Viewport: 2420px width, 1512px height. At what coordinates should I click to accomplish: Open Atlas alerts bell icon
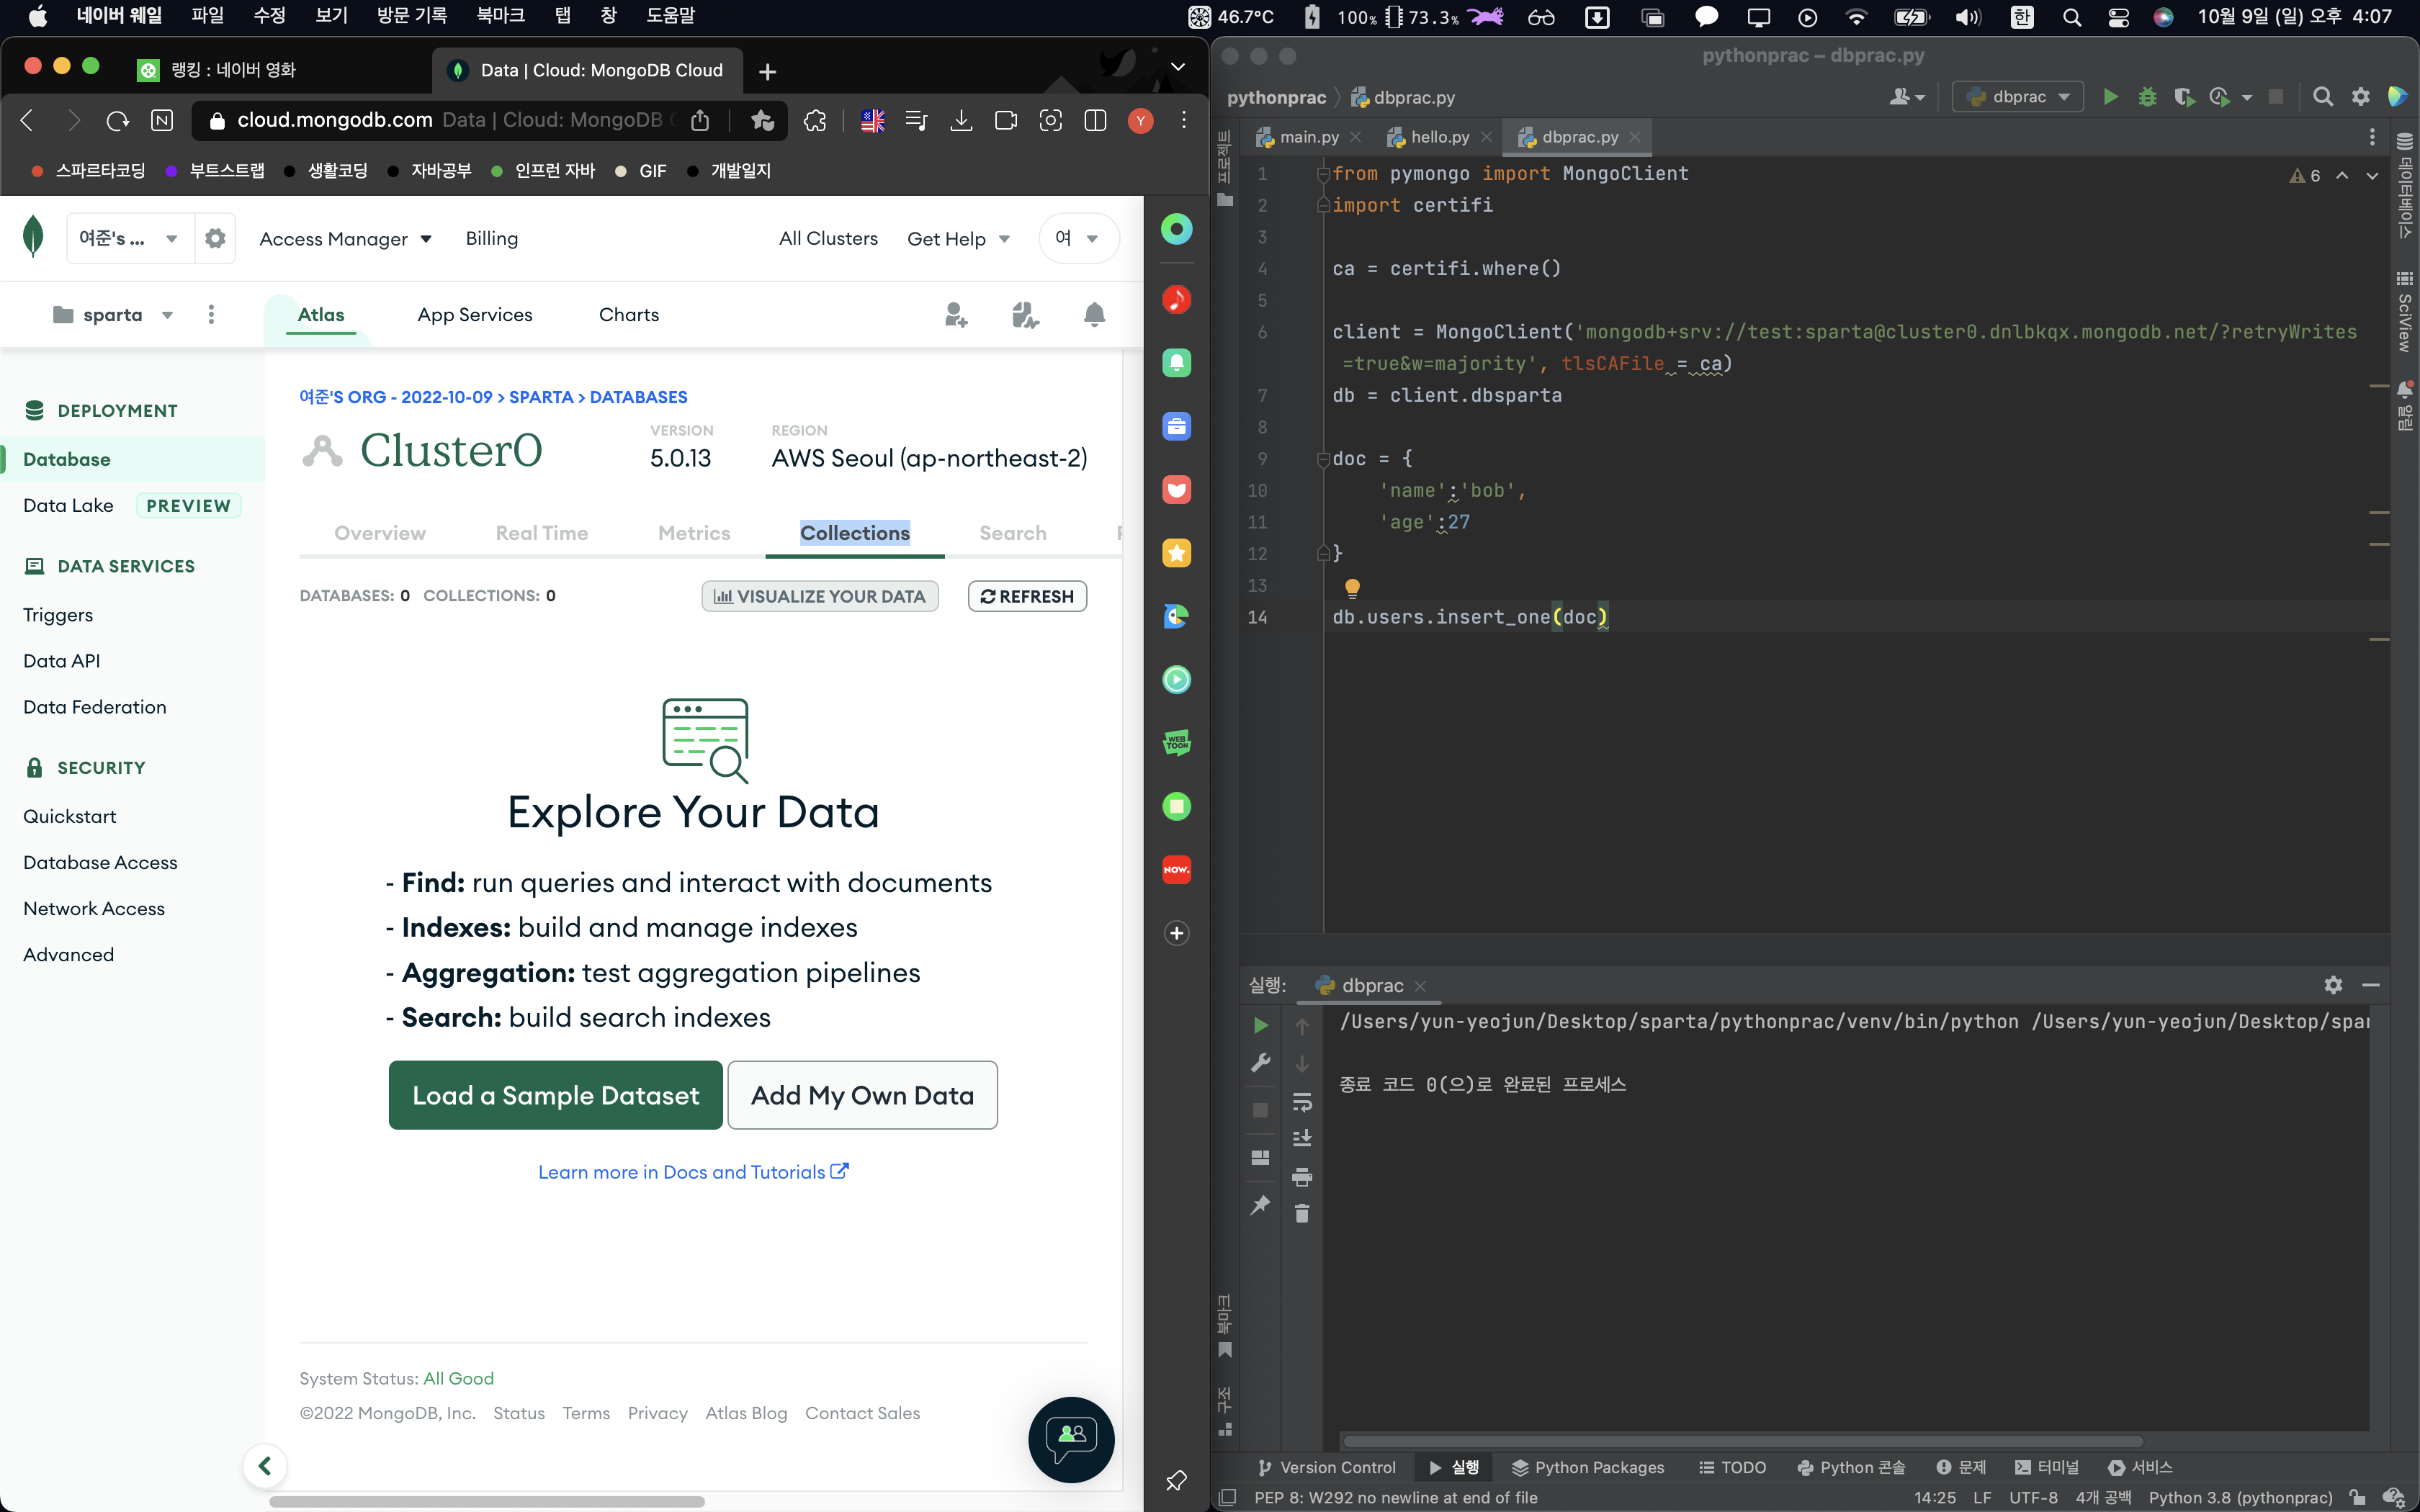click(1095, 315)
